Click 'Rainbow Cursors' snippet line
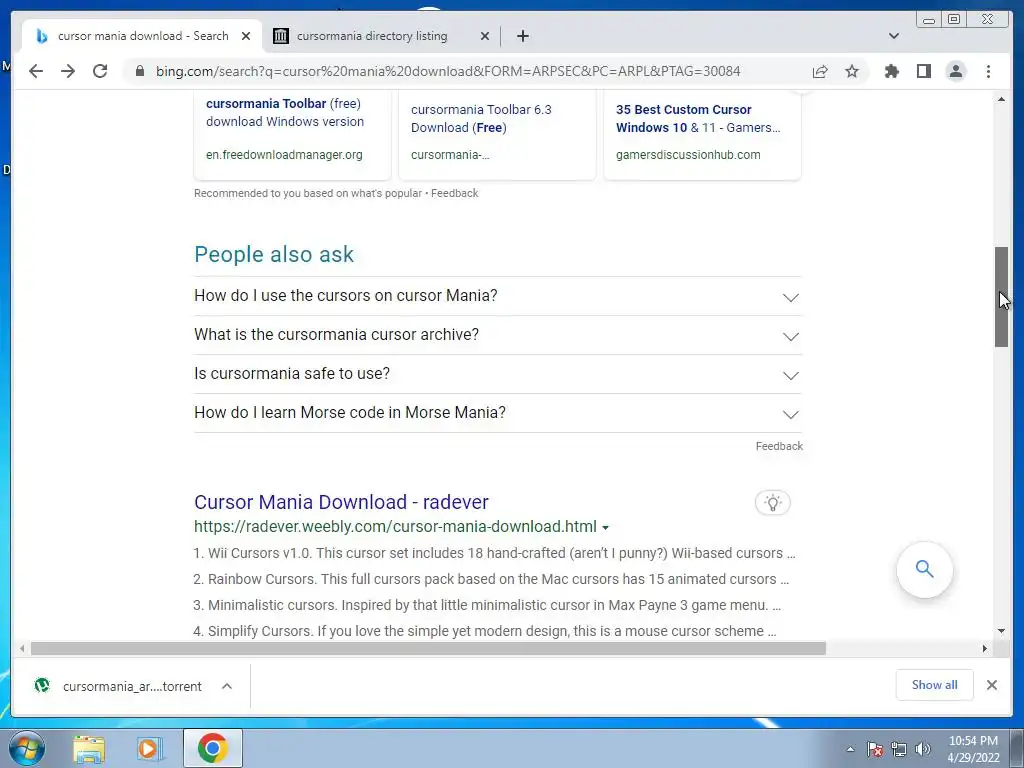The height and width of the screenshot is (768, 1024). tap(491, 579)
